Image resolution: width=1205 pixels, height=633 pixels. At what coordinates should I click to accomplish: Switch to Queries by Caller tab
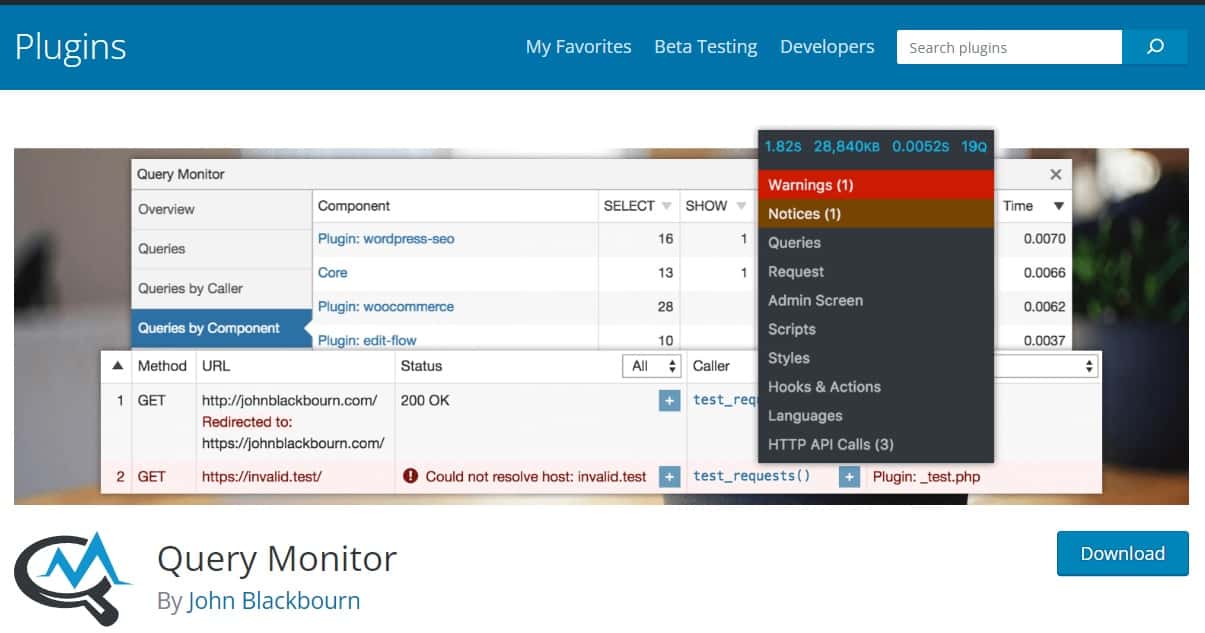click(x=190, y=288)
